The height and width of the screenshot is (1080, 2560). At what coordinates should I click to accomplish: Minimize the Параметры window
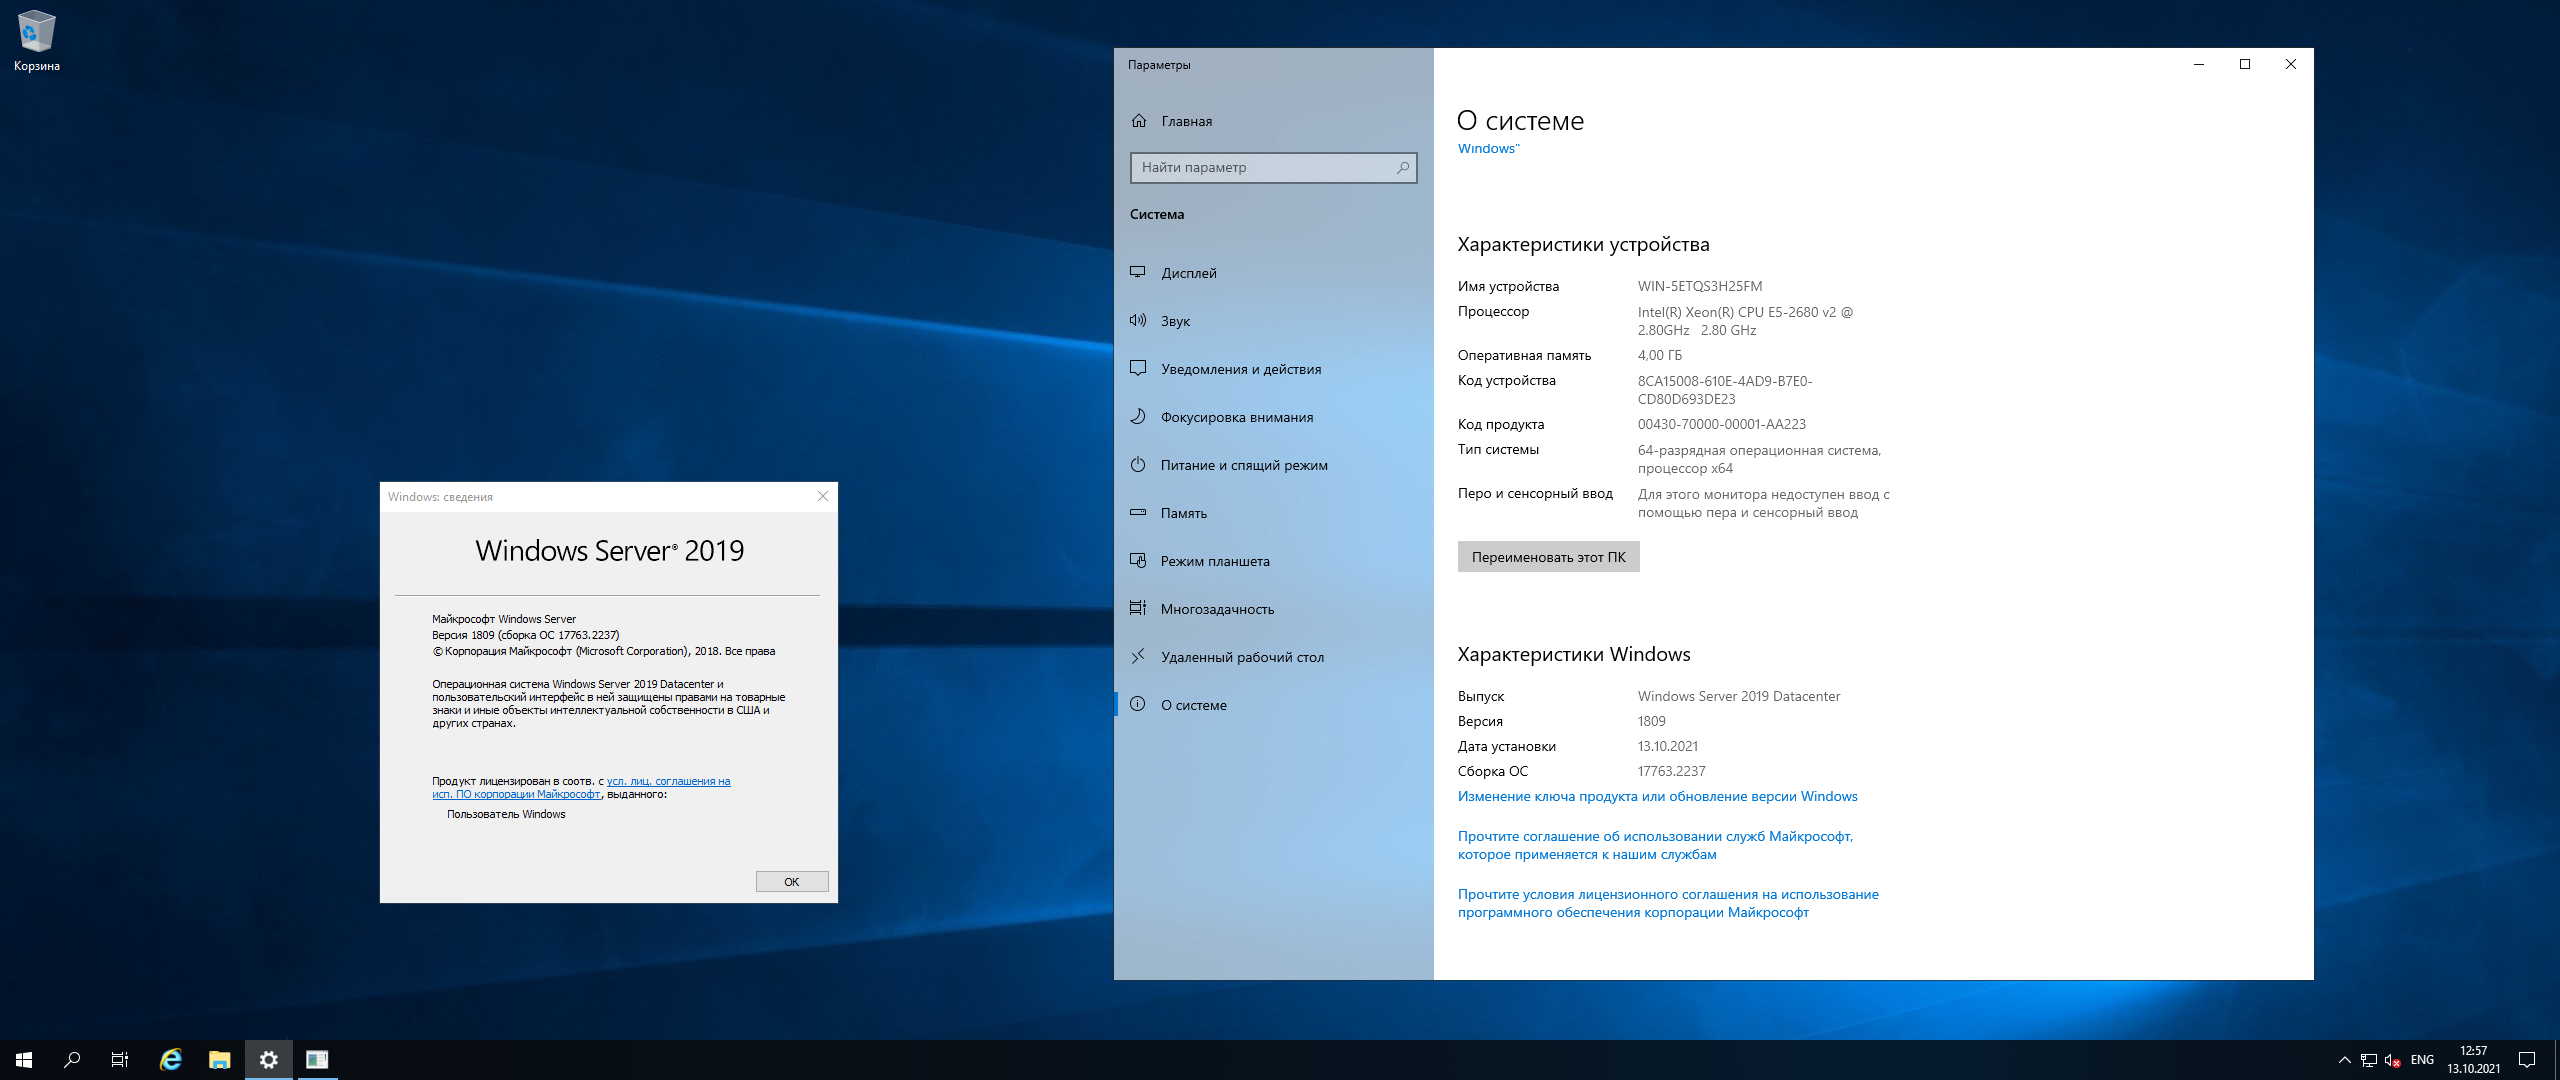click(x=2199, y=64)
